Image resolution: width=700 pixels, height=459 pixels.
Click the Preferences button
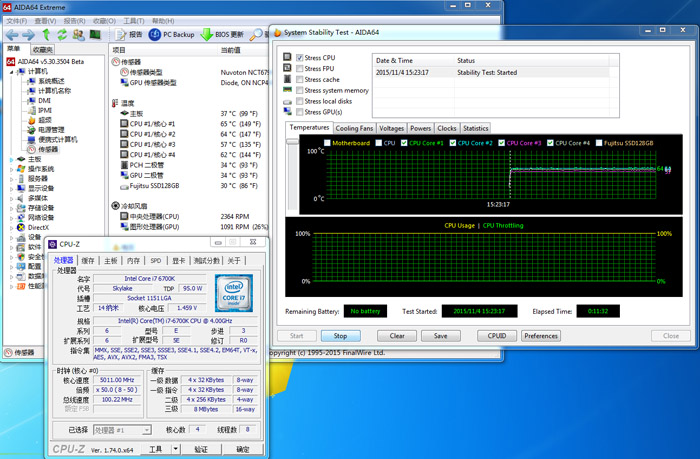pyautogui.click(x=541, y=336)
